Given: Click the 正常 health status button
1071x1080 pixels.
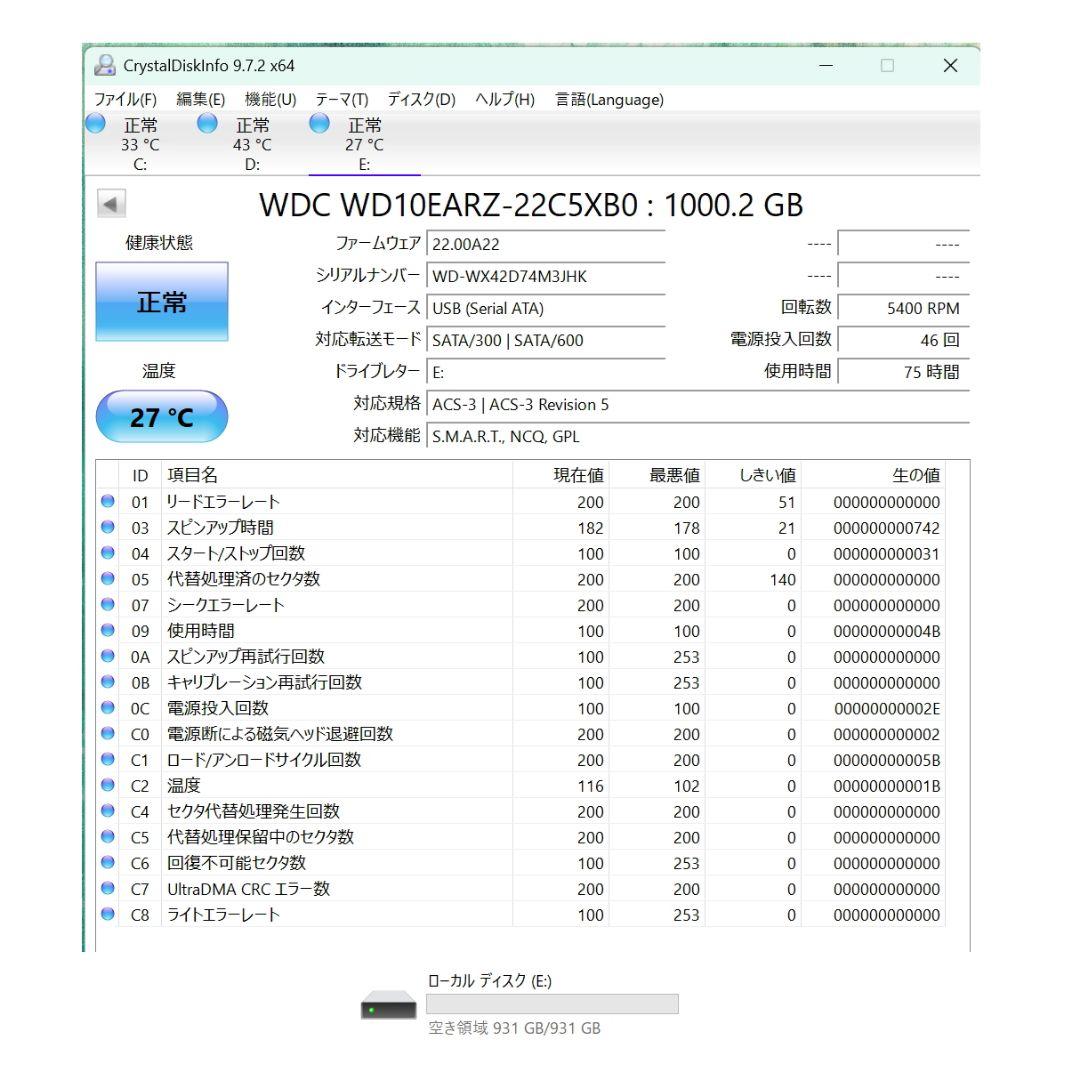Looking at the screenshot, I should coord(162,302).
